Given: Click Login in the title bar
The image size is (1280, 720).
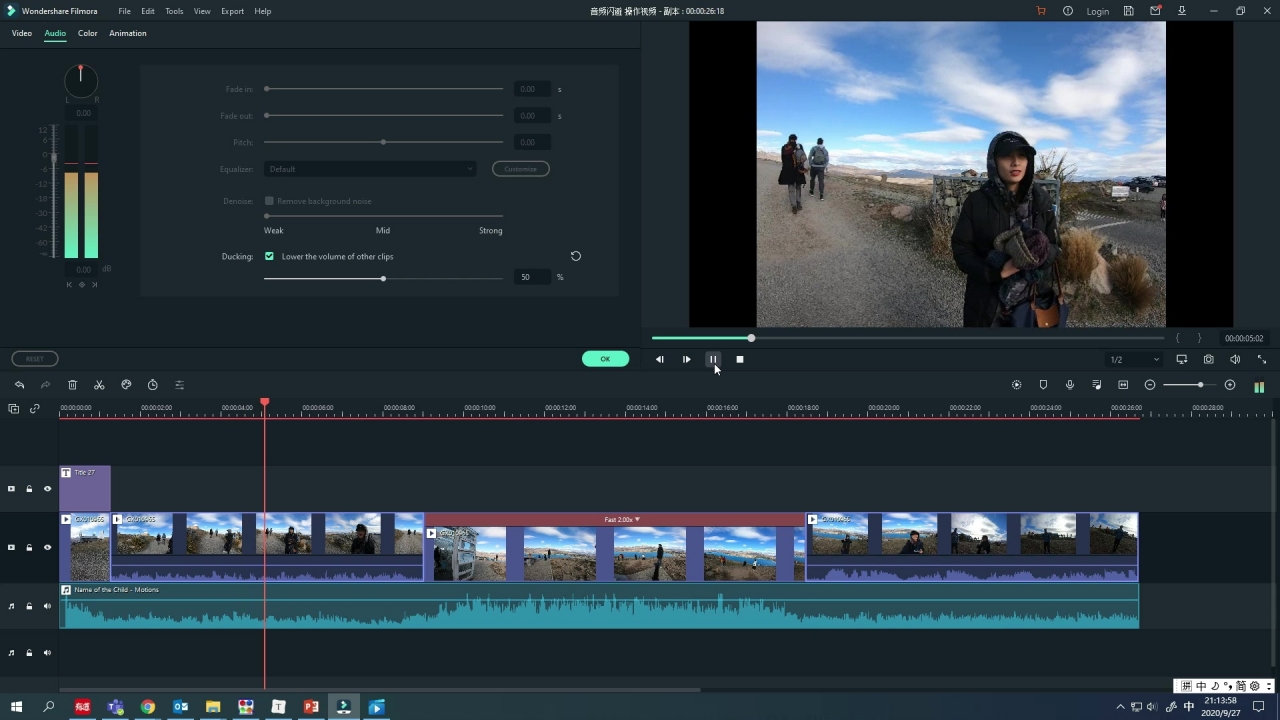Looking at the screenshot, I should click(1098, 11).
